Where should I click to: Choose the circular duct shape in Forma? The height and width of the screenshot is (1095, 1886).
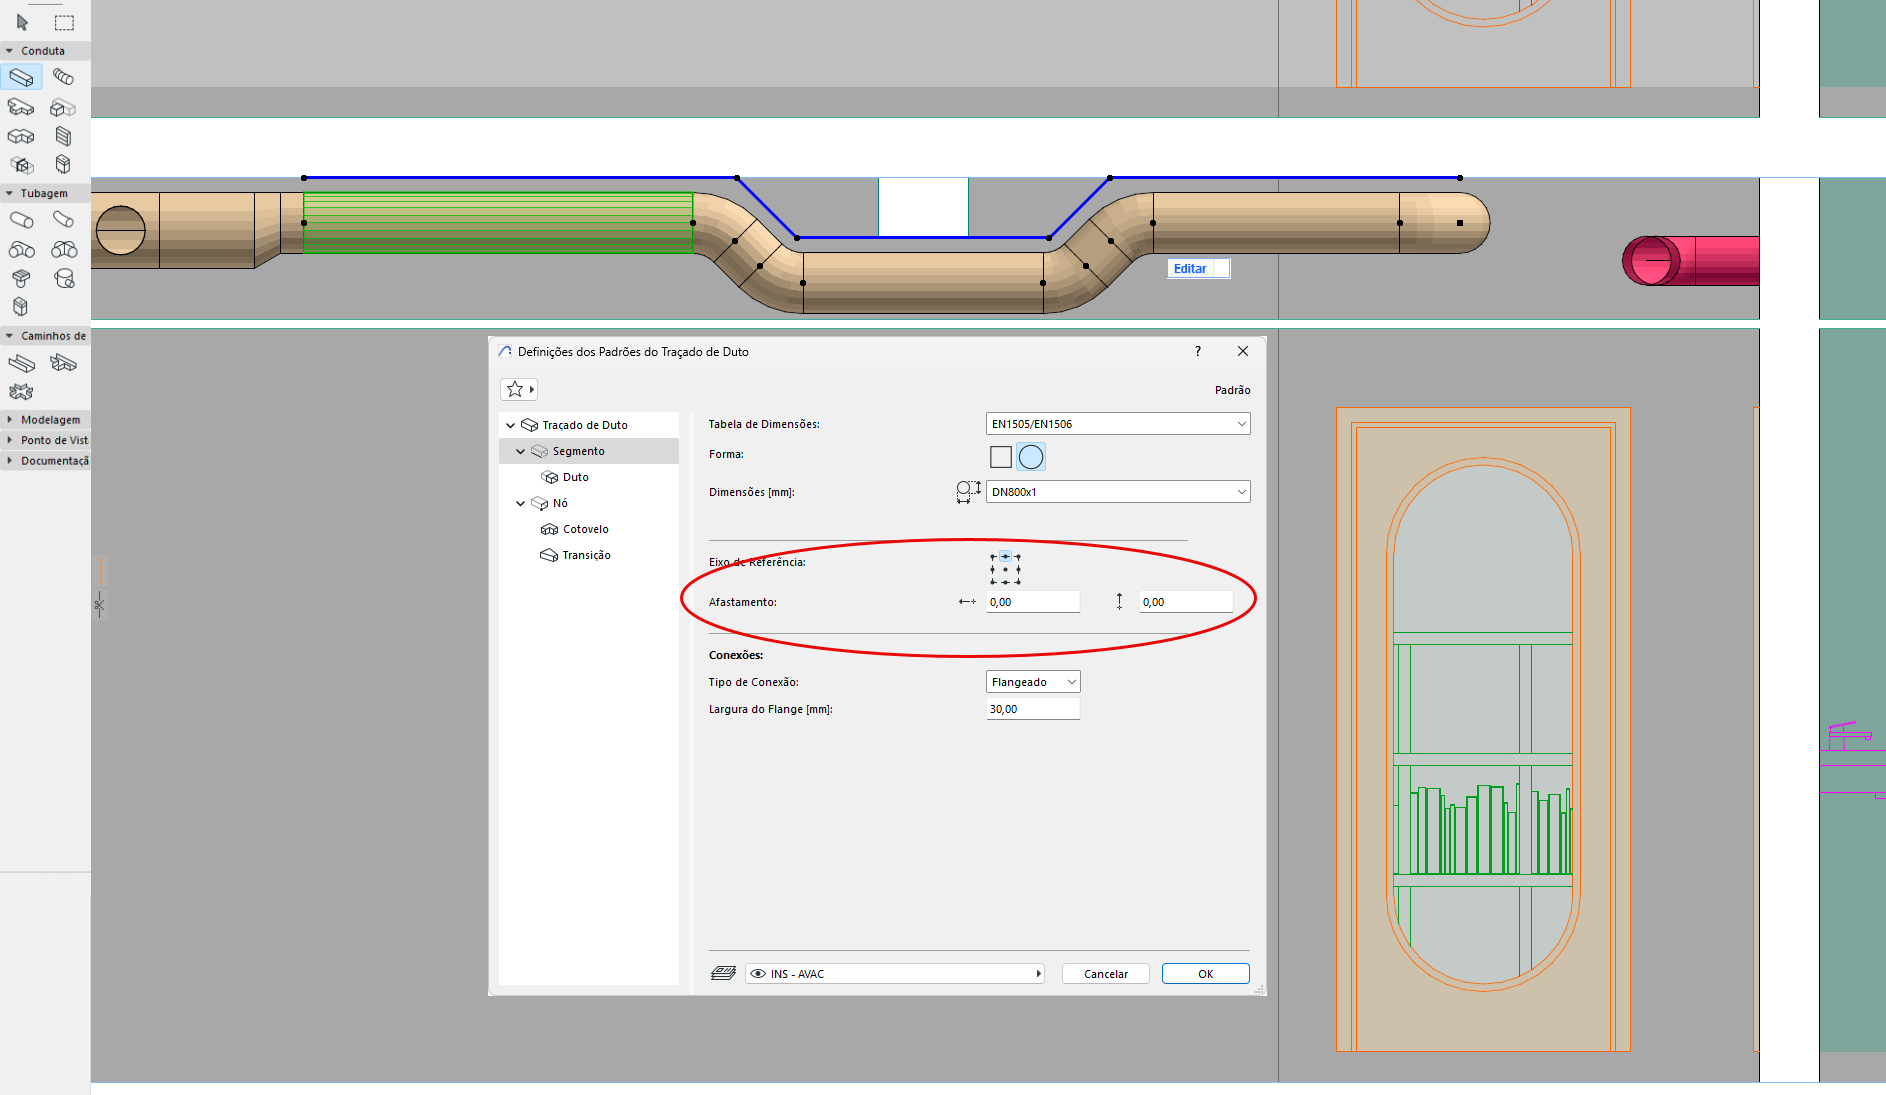[1031, 457]
